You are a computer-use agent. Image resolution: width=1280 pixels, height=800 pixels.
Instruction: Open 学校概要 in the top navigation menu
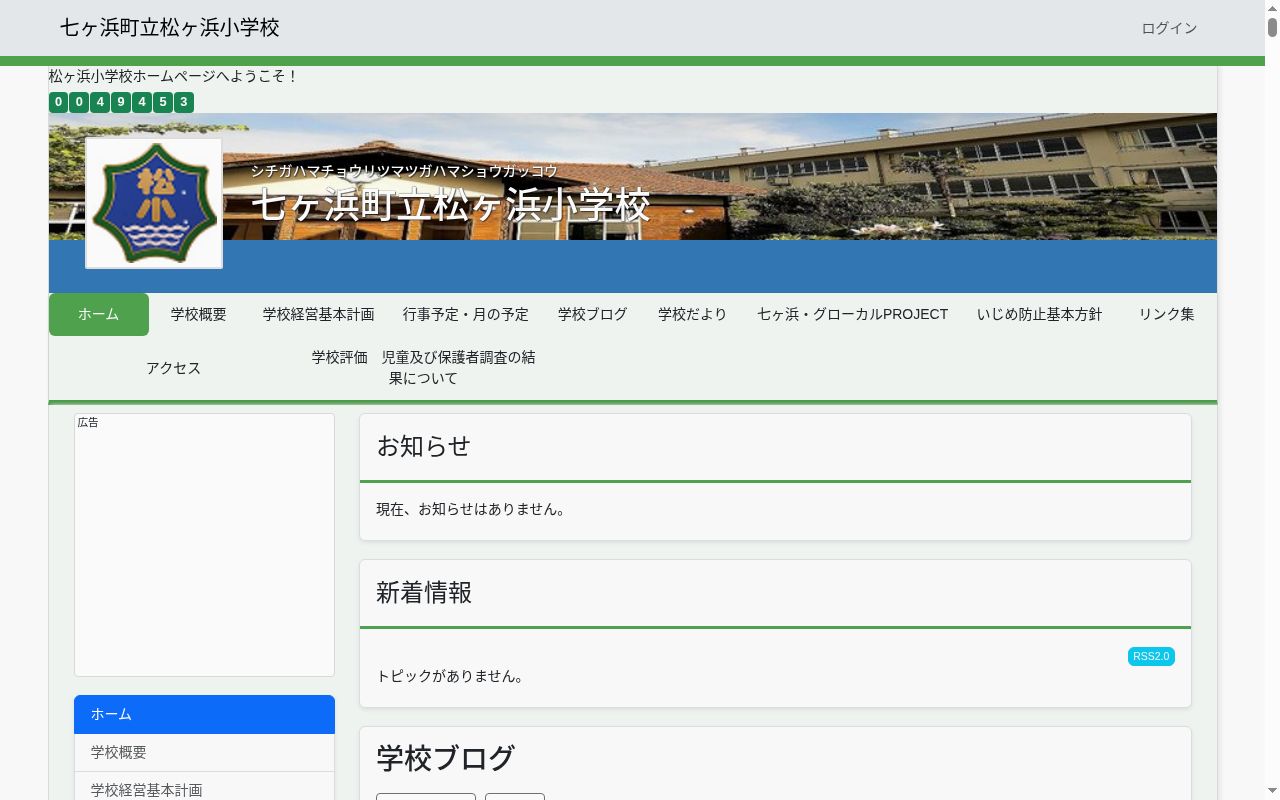tap(199, 314)
